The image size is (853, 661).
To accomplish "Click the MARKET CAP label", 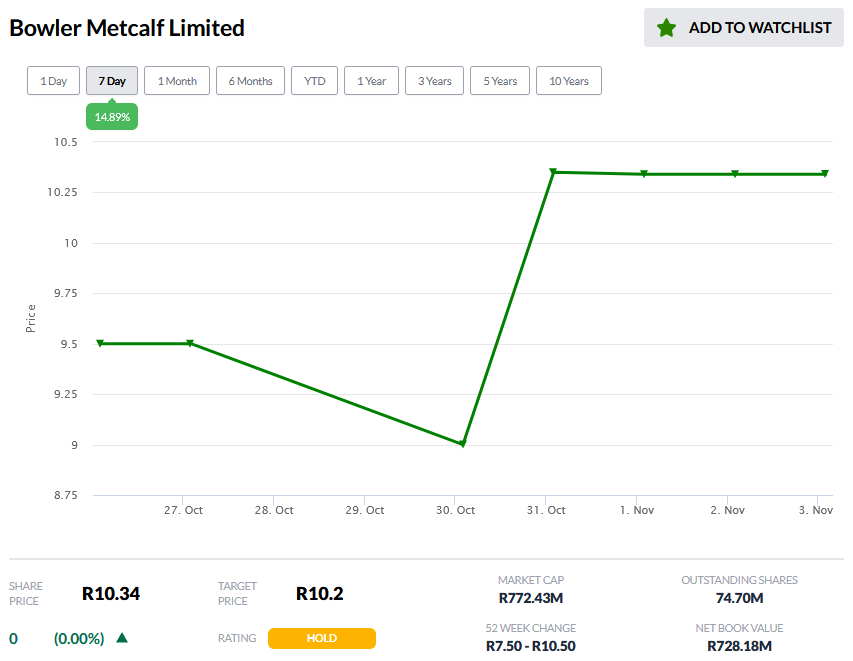I will pyautogui.click(x=531, y=580).
